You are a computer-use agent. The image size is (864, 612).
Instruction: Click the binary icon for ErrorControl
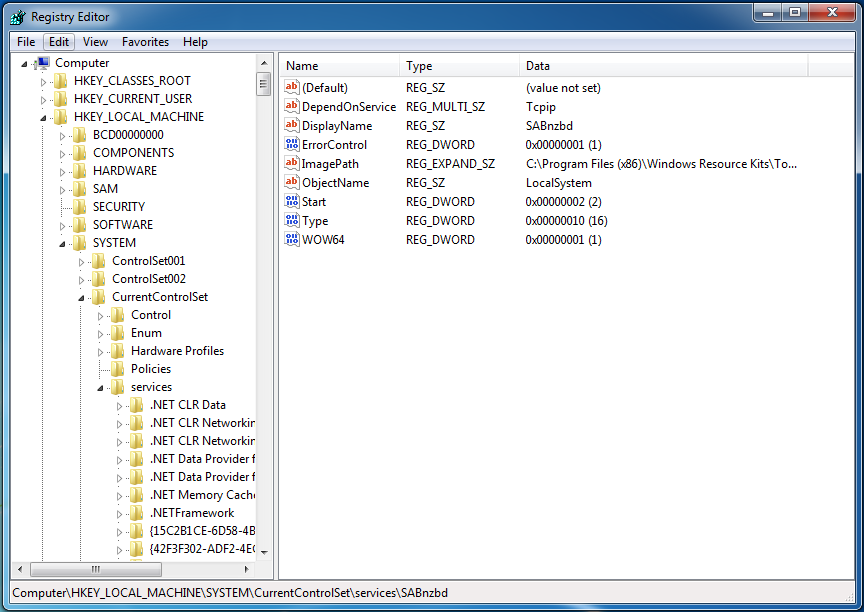[291, 144]
